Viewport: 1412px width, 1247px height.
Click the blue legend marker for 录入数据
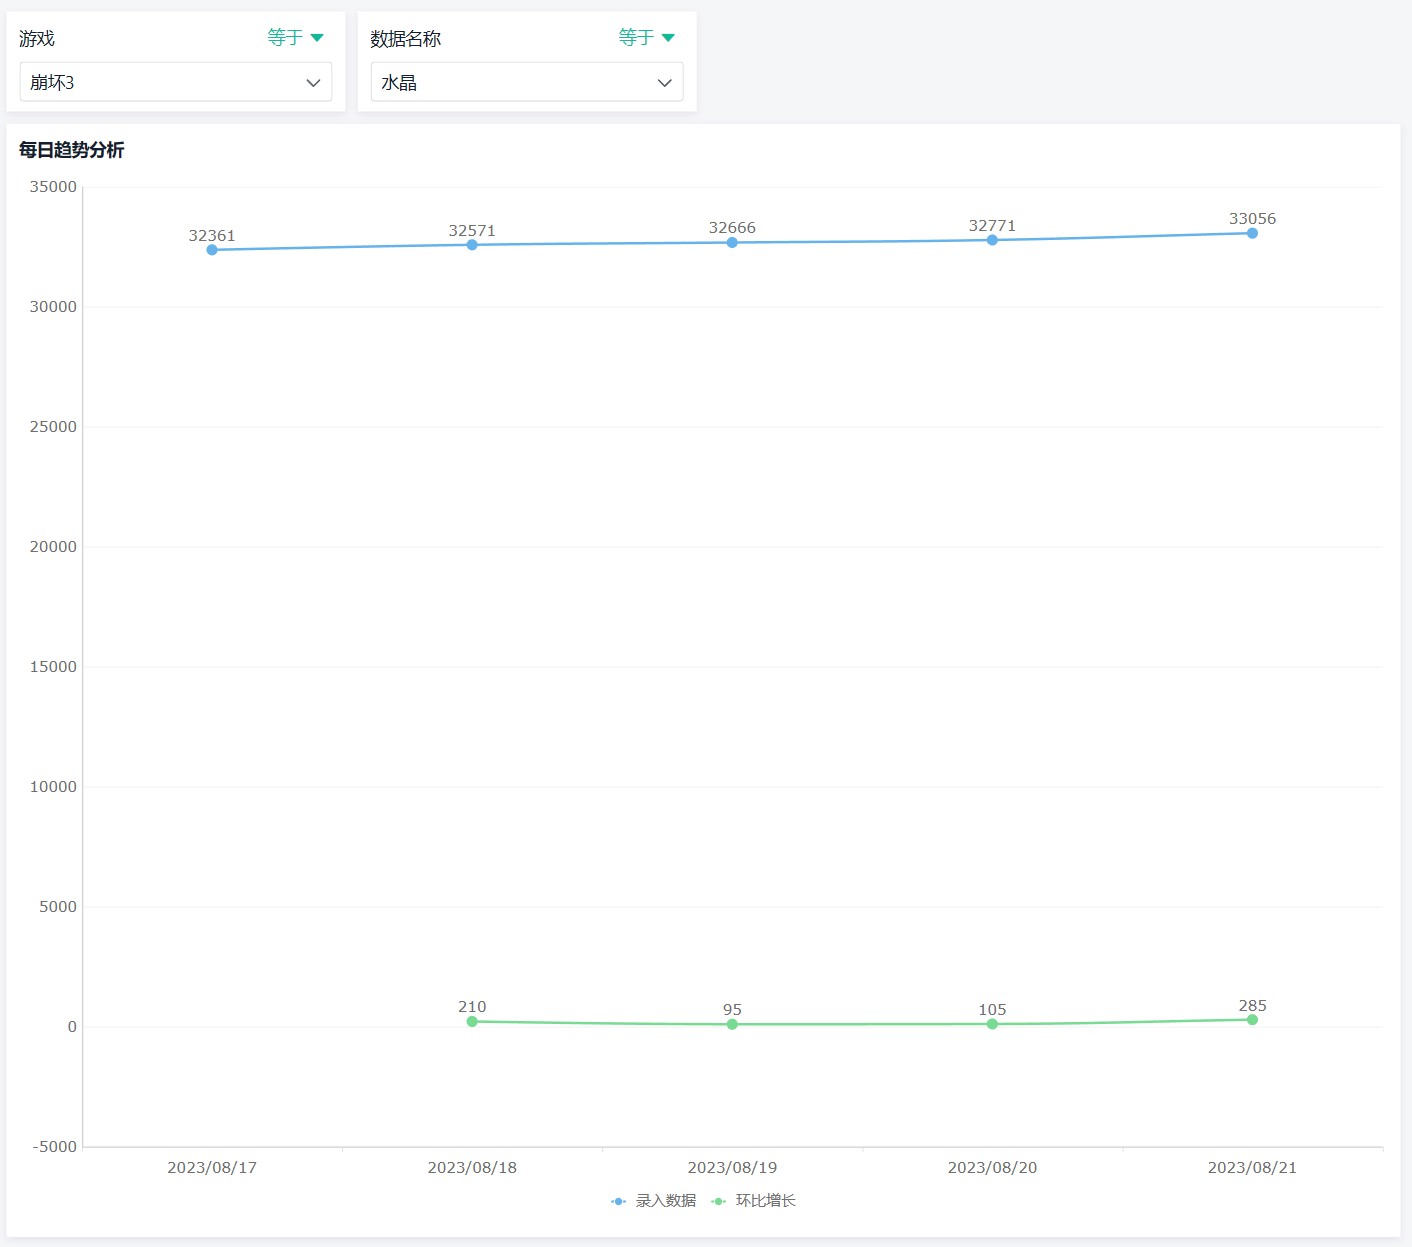point(619,1201)
